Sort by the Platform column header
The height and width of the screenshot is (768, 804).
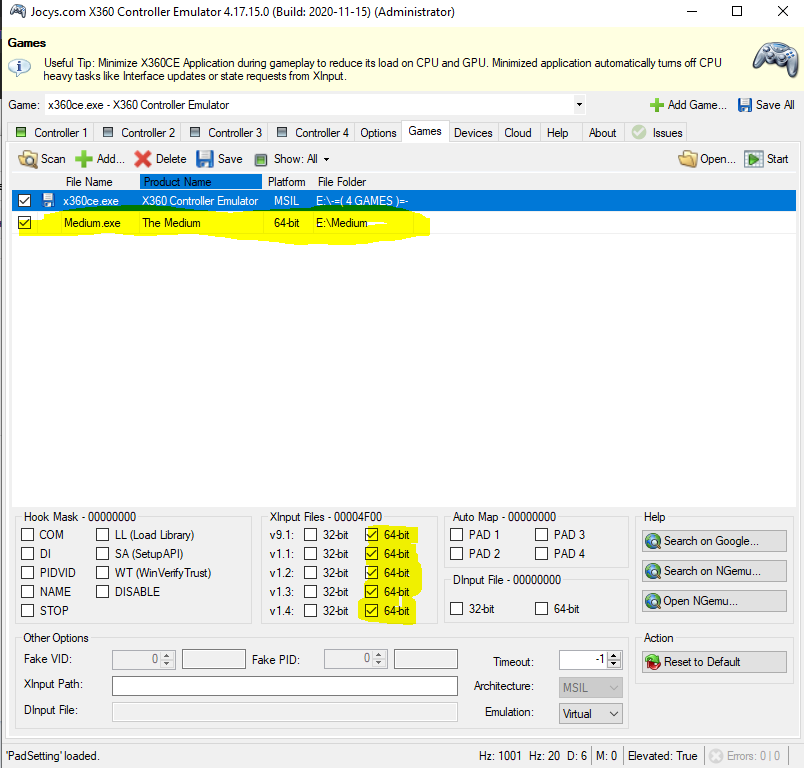tap(287, 182)
